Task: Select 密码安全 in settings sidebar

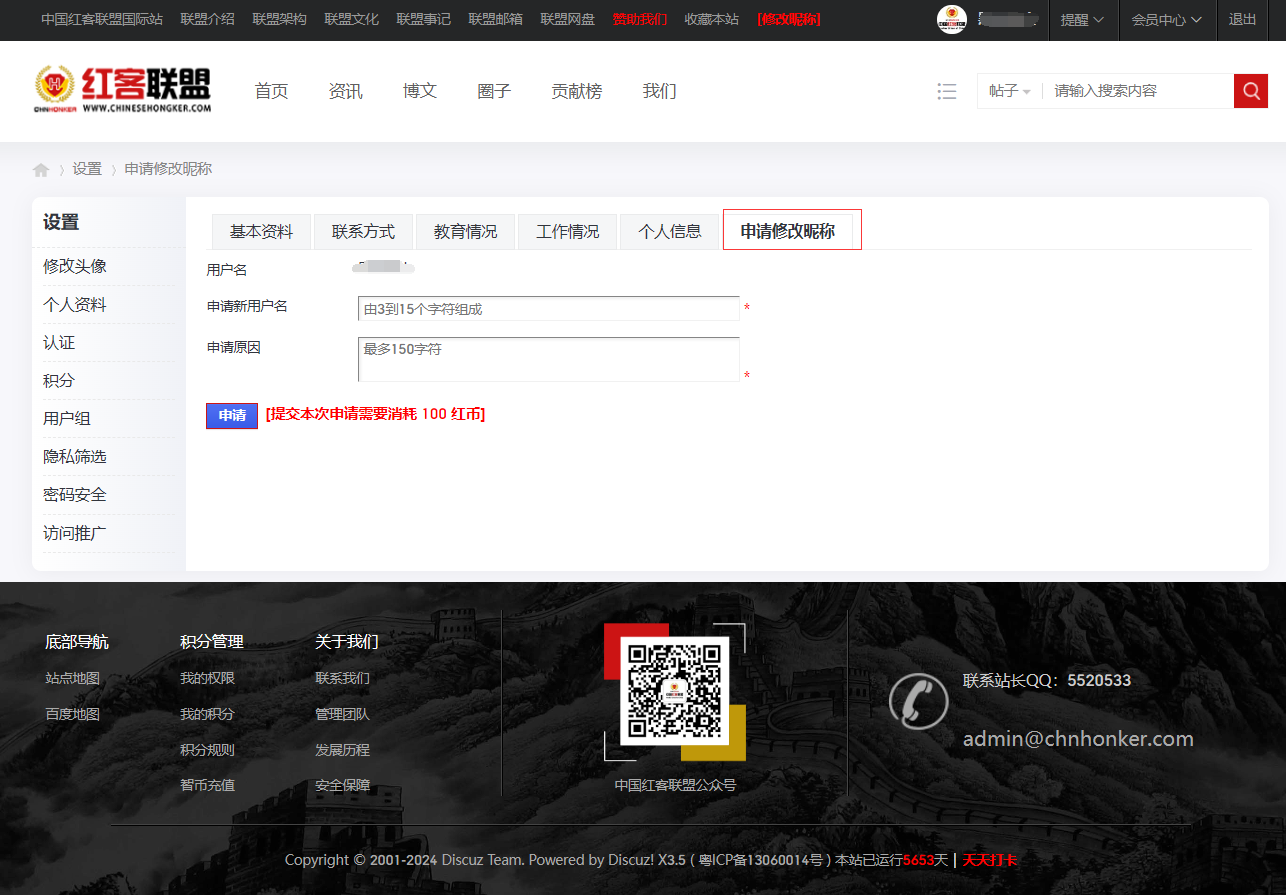Action: pyautogui.click(x=75, y=495)
